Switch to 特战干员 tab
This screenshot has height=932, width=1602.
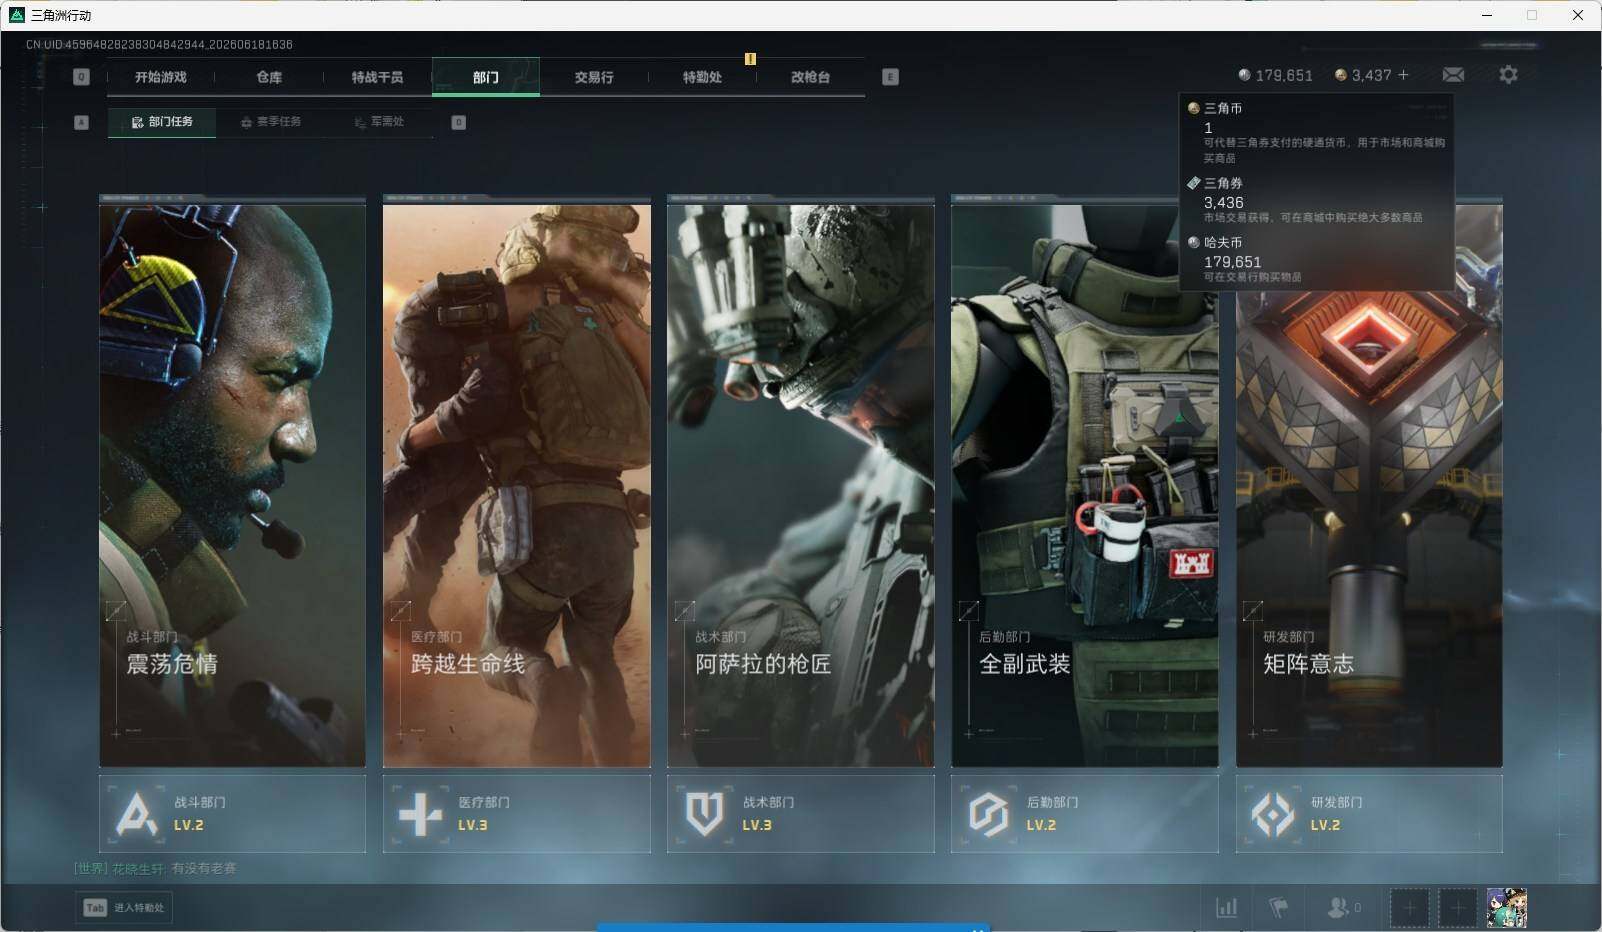[x=377, y=77]
